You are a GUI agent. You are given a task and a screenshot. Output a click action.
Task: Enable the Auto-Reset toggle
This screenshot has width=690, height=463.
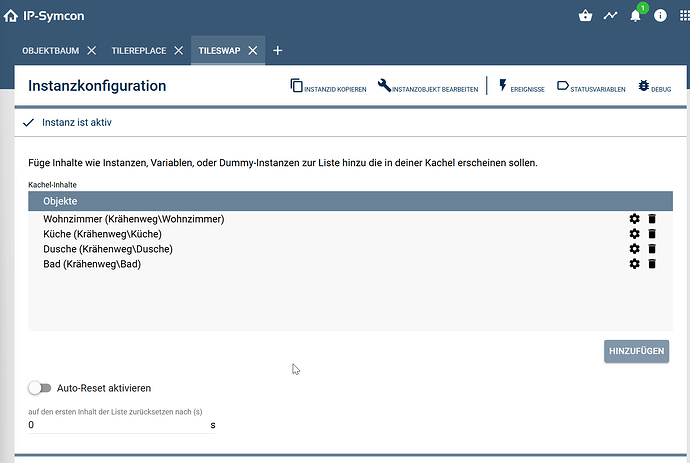click(x=39, y=387)
